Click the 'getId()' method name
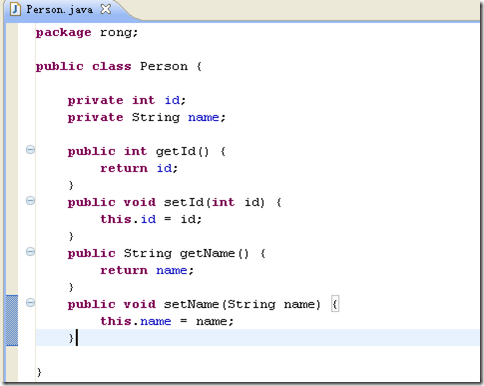This screenshot has width=484, height=386. (182, 151)
